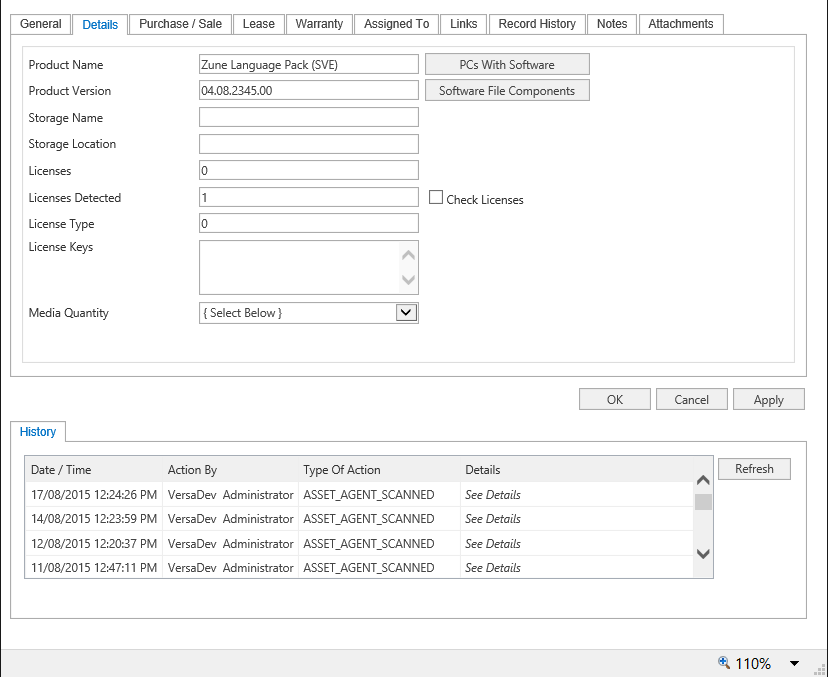View See Details for 17/08/2015 entry
Viewport: 828px width, 677px height.
coord(492,495)
